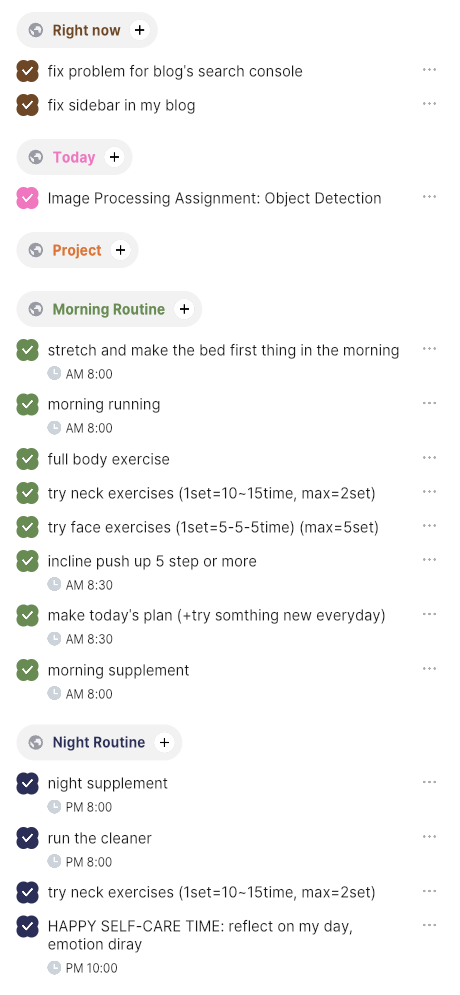Viewport: 460px width, 995px height.
Task: Open options menu for HAPPY SELF-CARE TIME task
Action: tap(430, 925)
